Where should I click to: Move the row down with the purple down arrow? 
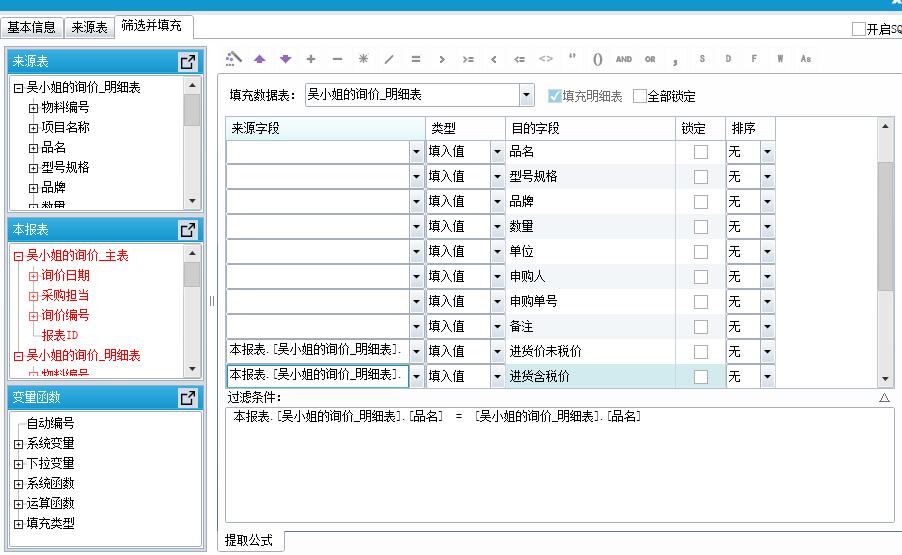[x=285, y=59]
